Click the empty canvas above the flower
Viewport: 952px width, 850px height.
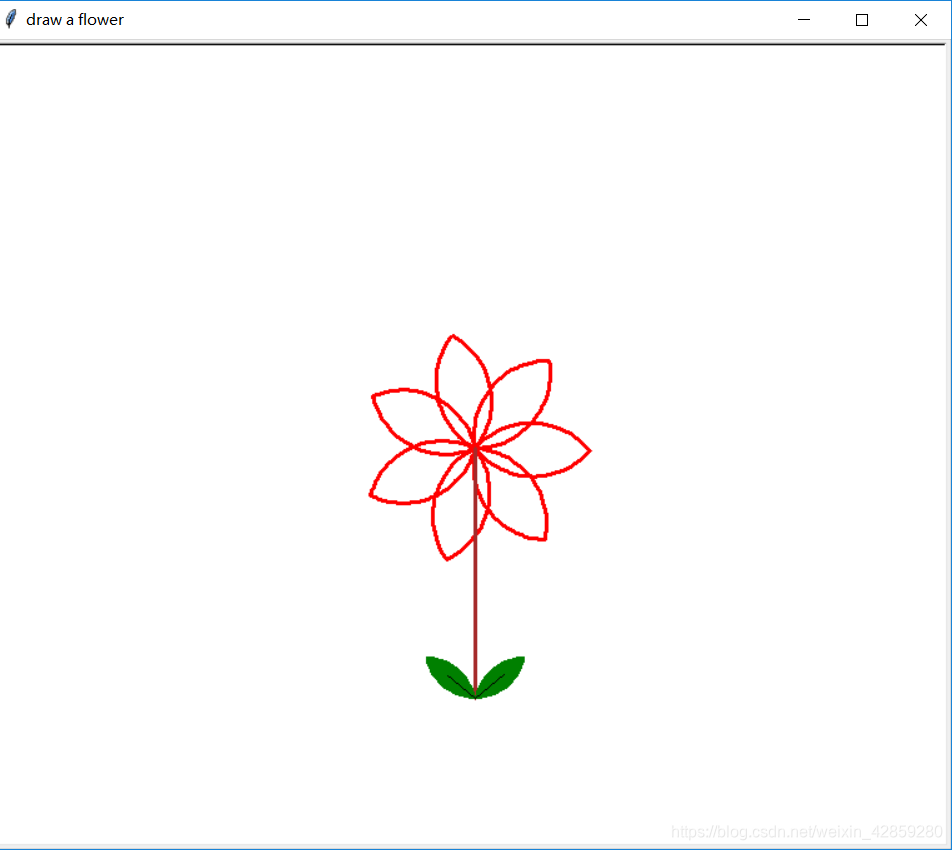coord(474,200)
